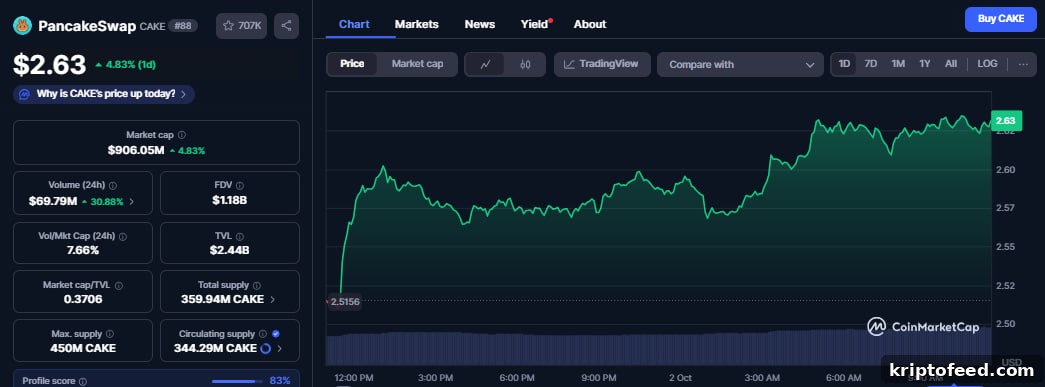
Task: Open the Chart tab
Action: (354, 24)
